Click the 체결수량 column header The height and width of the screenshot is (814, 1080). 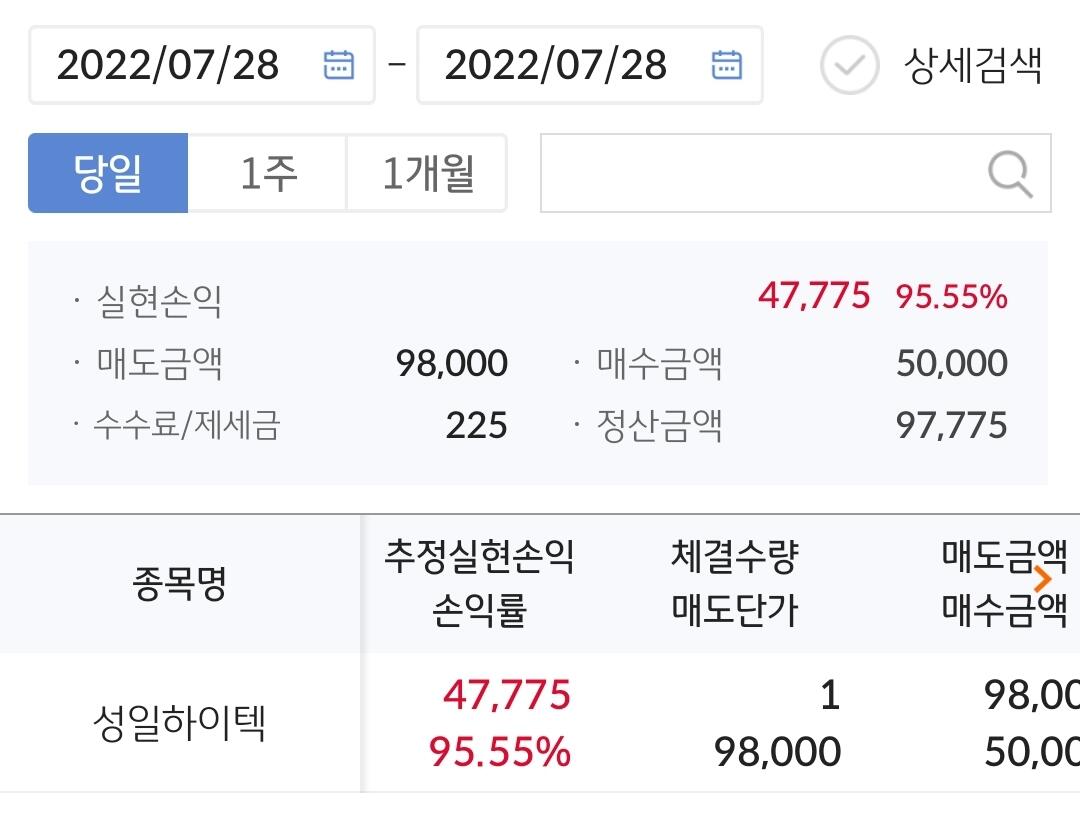coord(735,558)
